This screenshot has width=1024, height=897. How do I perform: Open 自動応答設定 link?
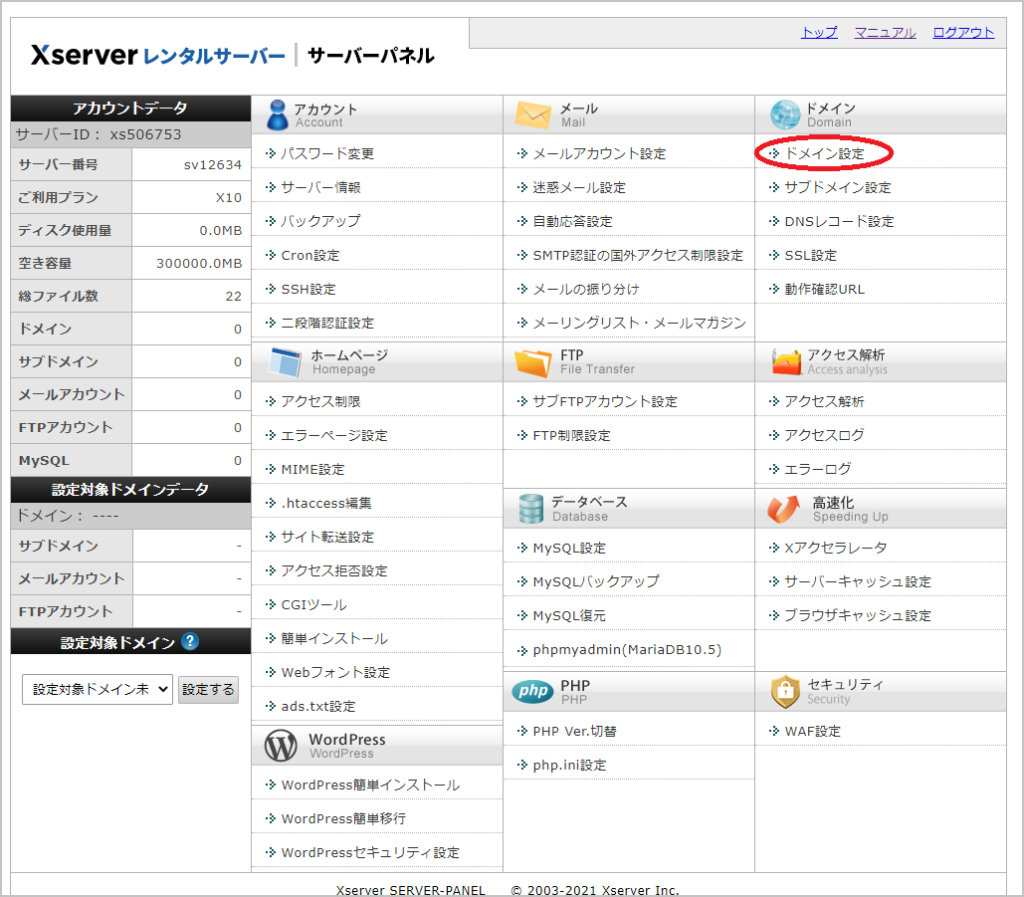(573, 221)
